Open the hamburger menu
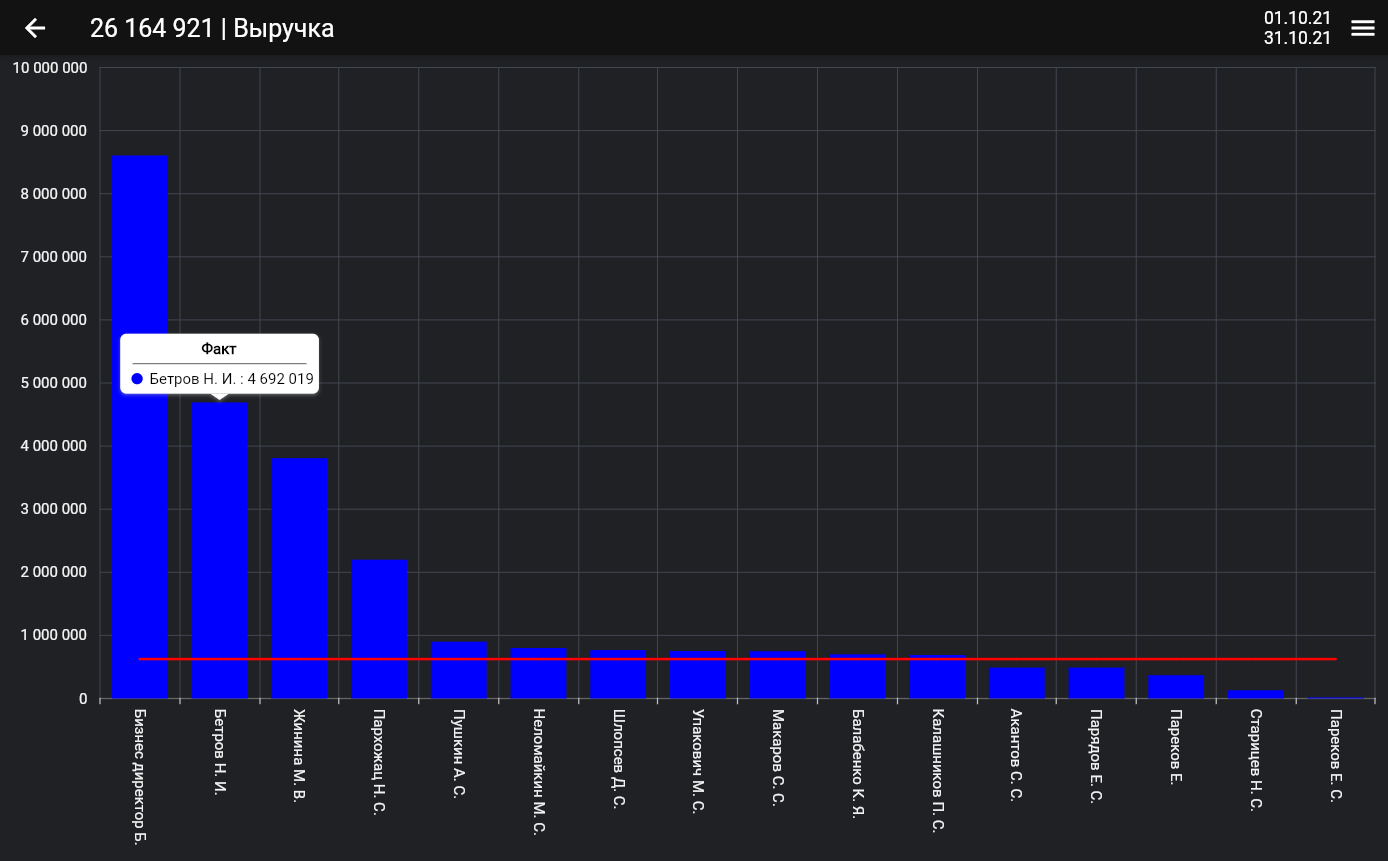The height and width of the screenshot is (861, 1388). tap(1363, 28)
